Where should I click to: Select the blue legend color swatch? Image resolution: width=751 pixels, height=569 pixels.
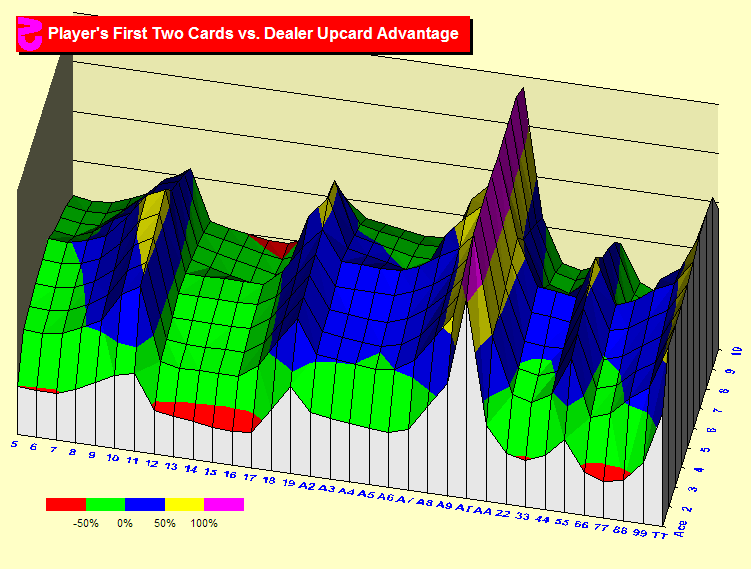pyautogui.click(x=145, y=505)
